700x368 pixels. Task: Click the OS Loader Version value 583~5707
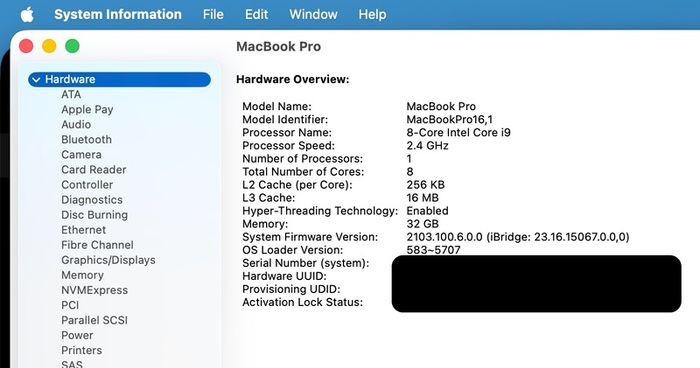[x=433, y=250]
